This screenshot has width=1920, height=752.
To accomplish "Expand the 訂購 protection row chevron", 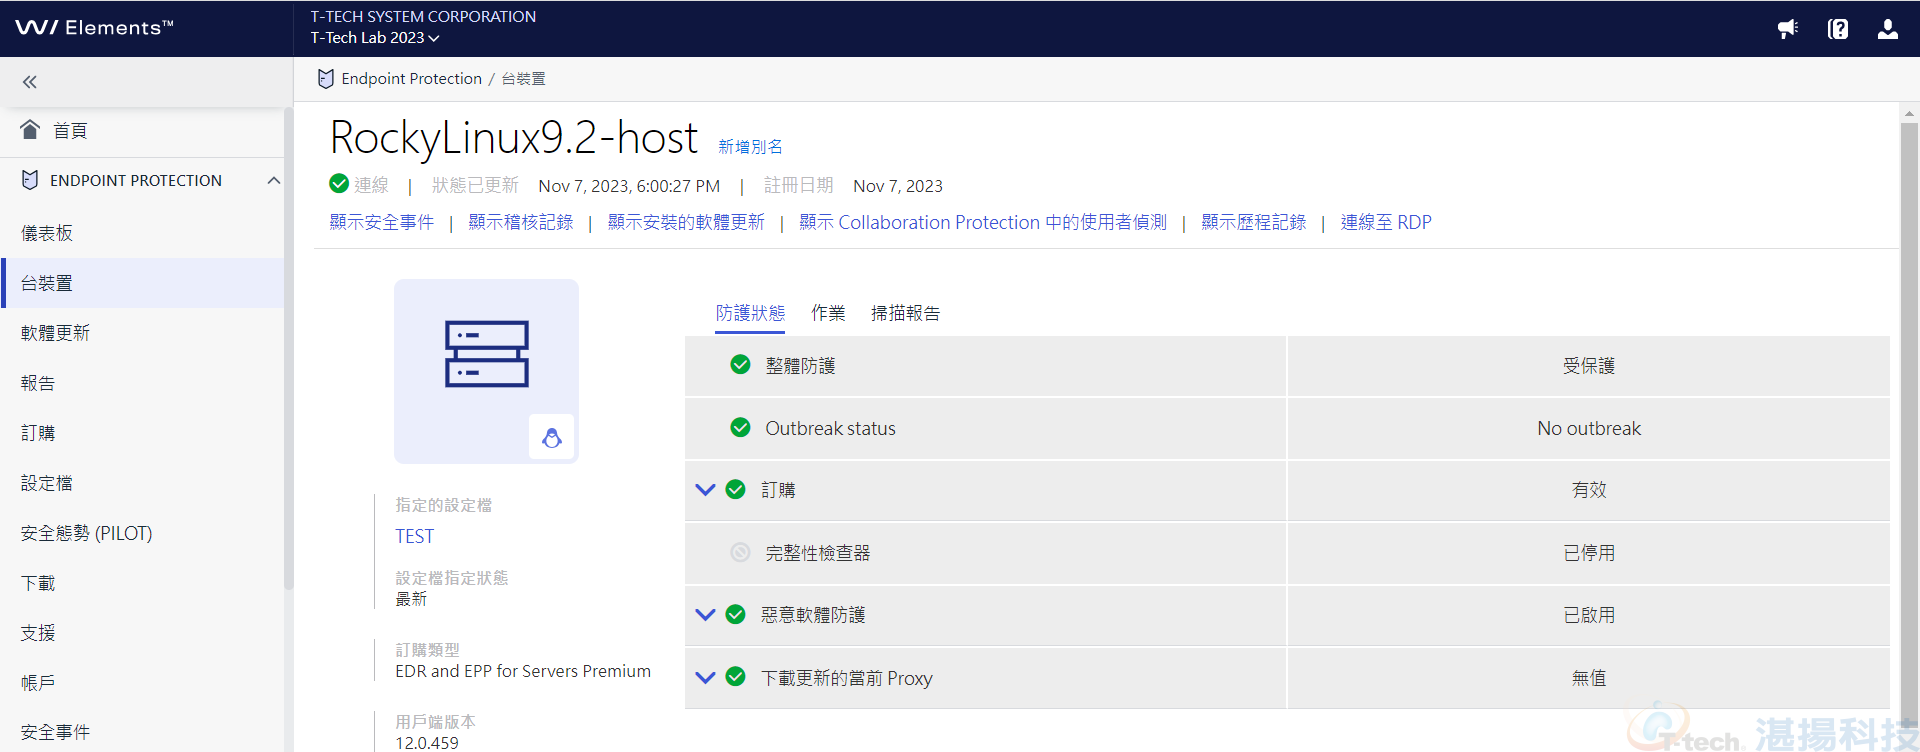I will pyautogui.click(x=705, y=490).
